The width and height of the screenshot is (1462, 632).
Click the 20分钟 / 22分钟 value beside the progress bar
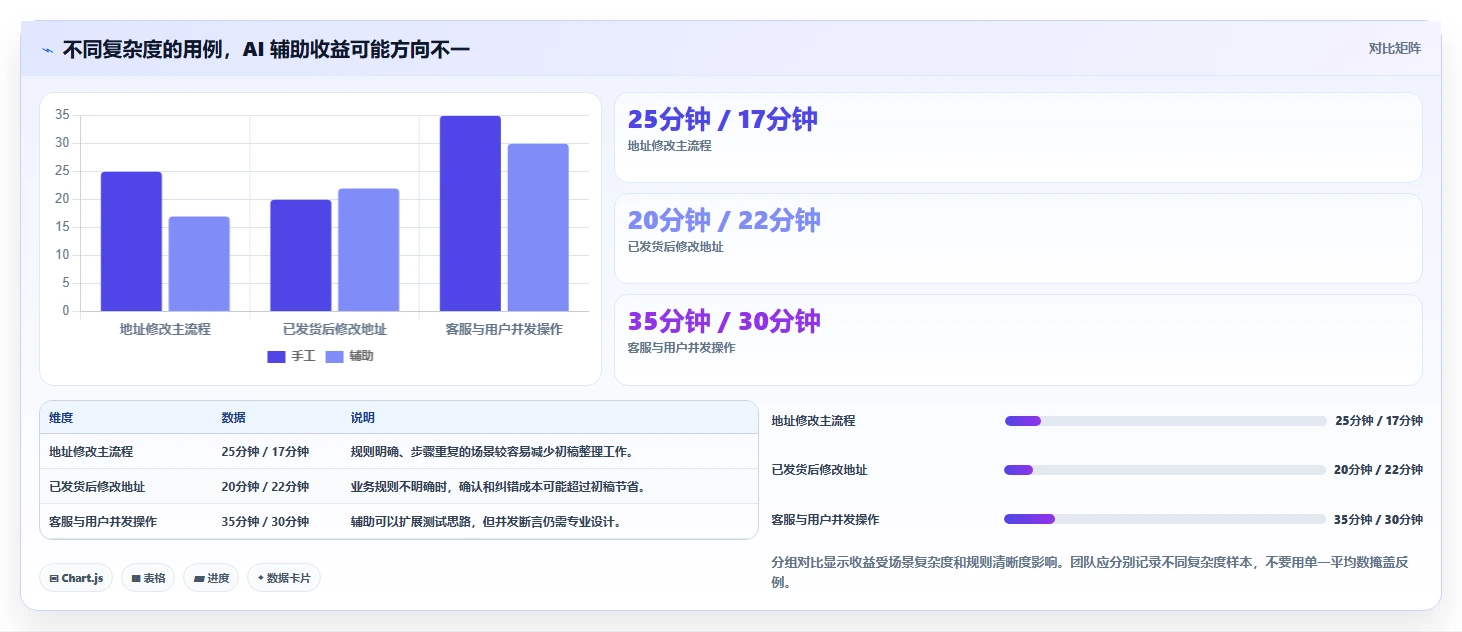click(x=1378, y=470)
